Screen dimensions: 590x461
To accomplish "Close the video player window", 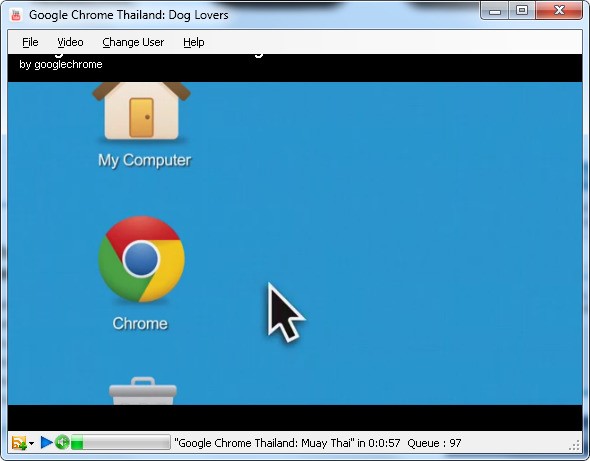I will (x=559, y=11).
